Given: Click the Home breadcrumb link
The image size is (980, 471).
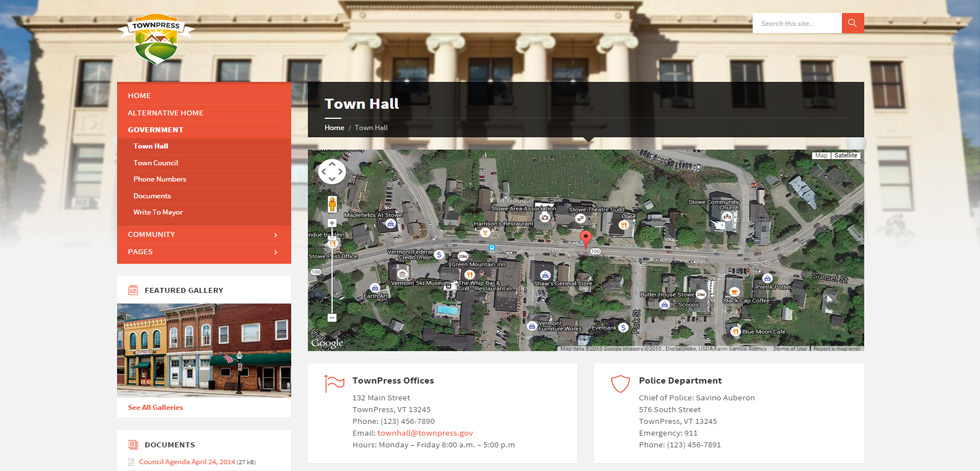Looking at the screenshot, I should [x=334, y=127].
